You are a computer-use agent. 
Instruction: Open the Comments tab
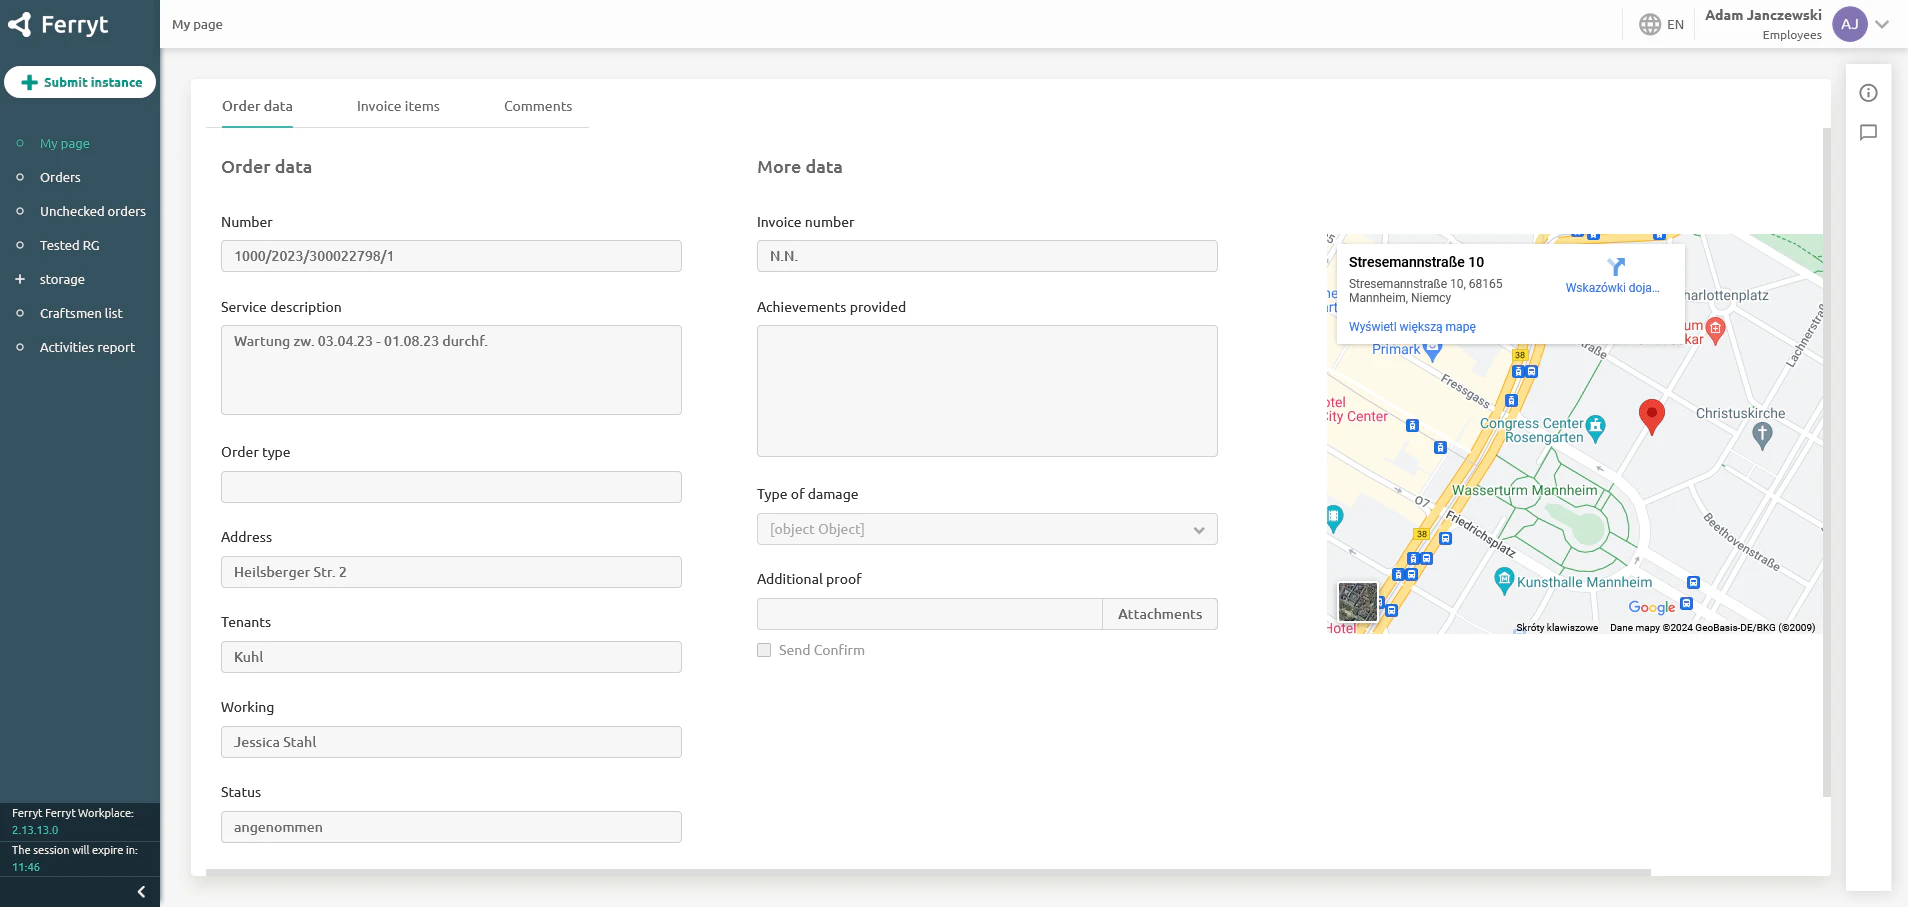click(538, 106)
